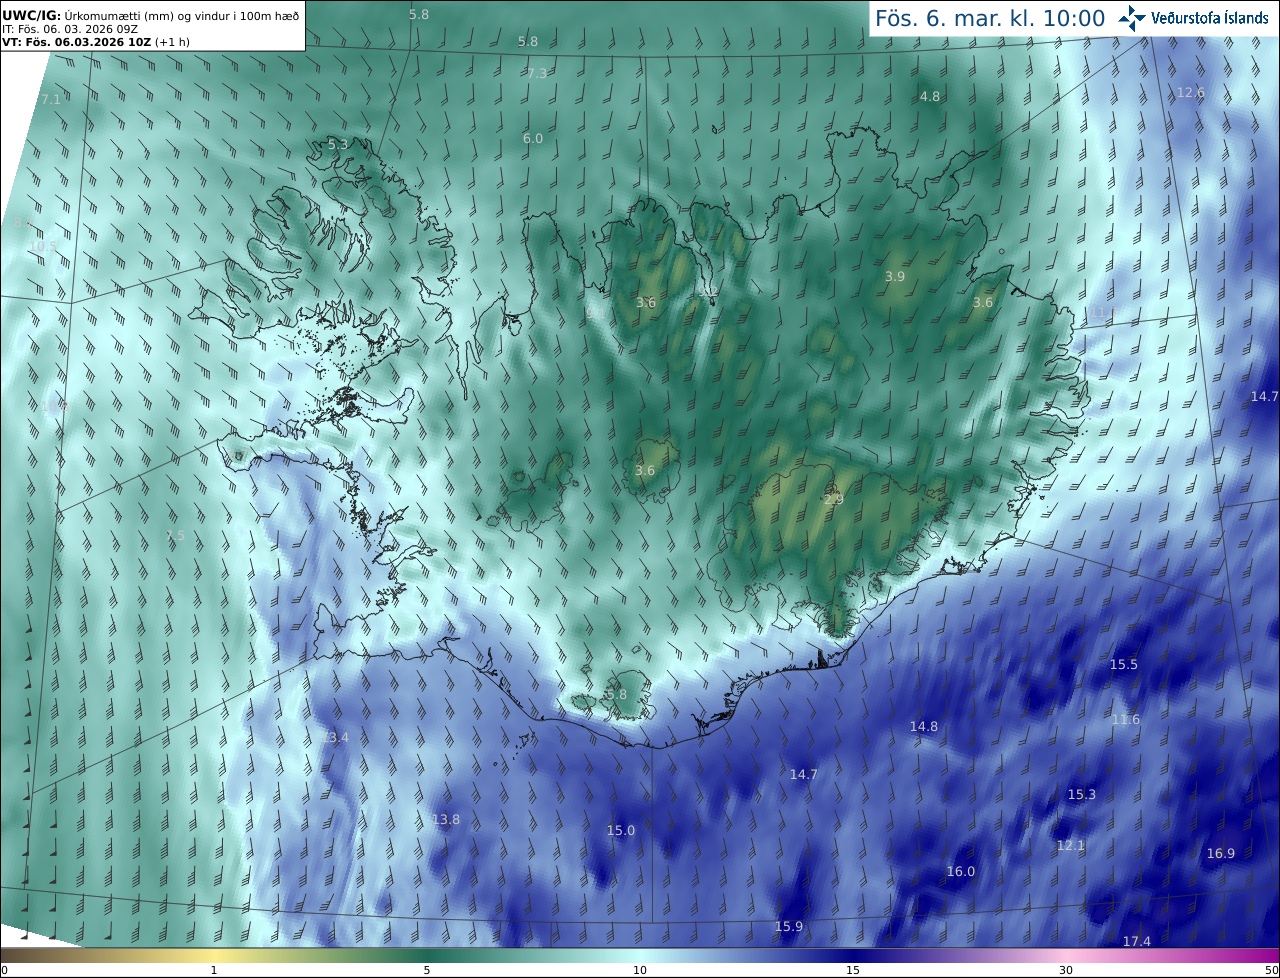Click the 10 label on the color scale
Image resolution: width=1280 pixels, height=978 pixels.
[x=640, y=970]
